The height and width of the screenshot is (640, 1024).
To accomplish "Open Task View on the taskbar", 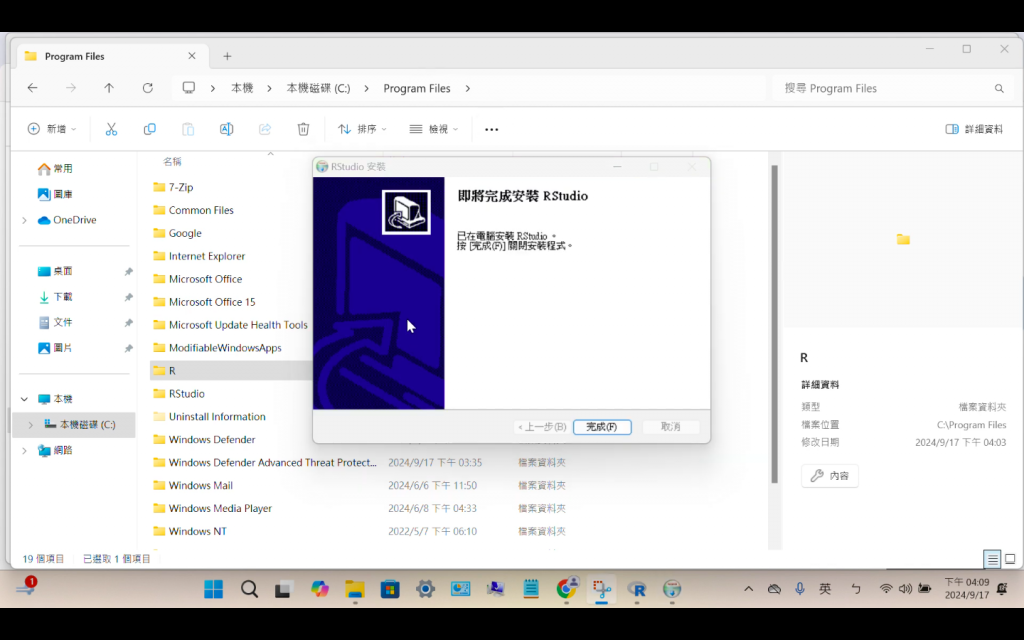I will coord(283,589).
